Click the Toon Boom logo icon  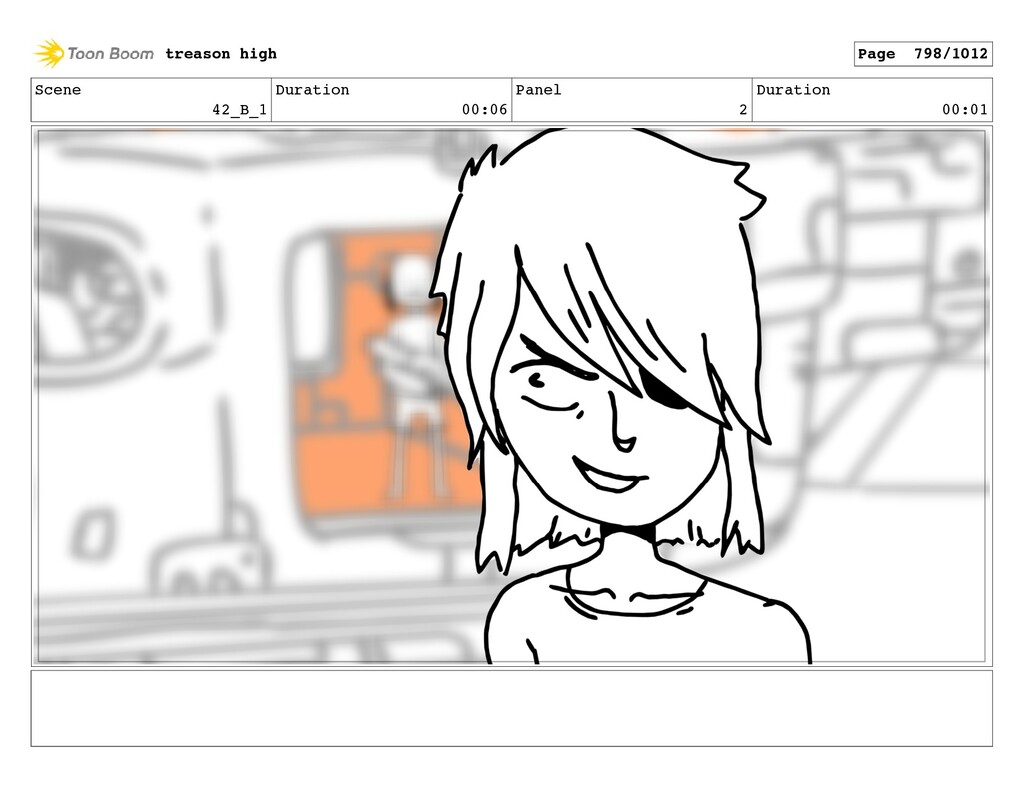click(x=50, y=54)
